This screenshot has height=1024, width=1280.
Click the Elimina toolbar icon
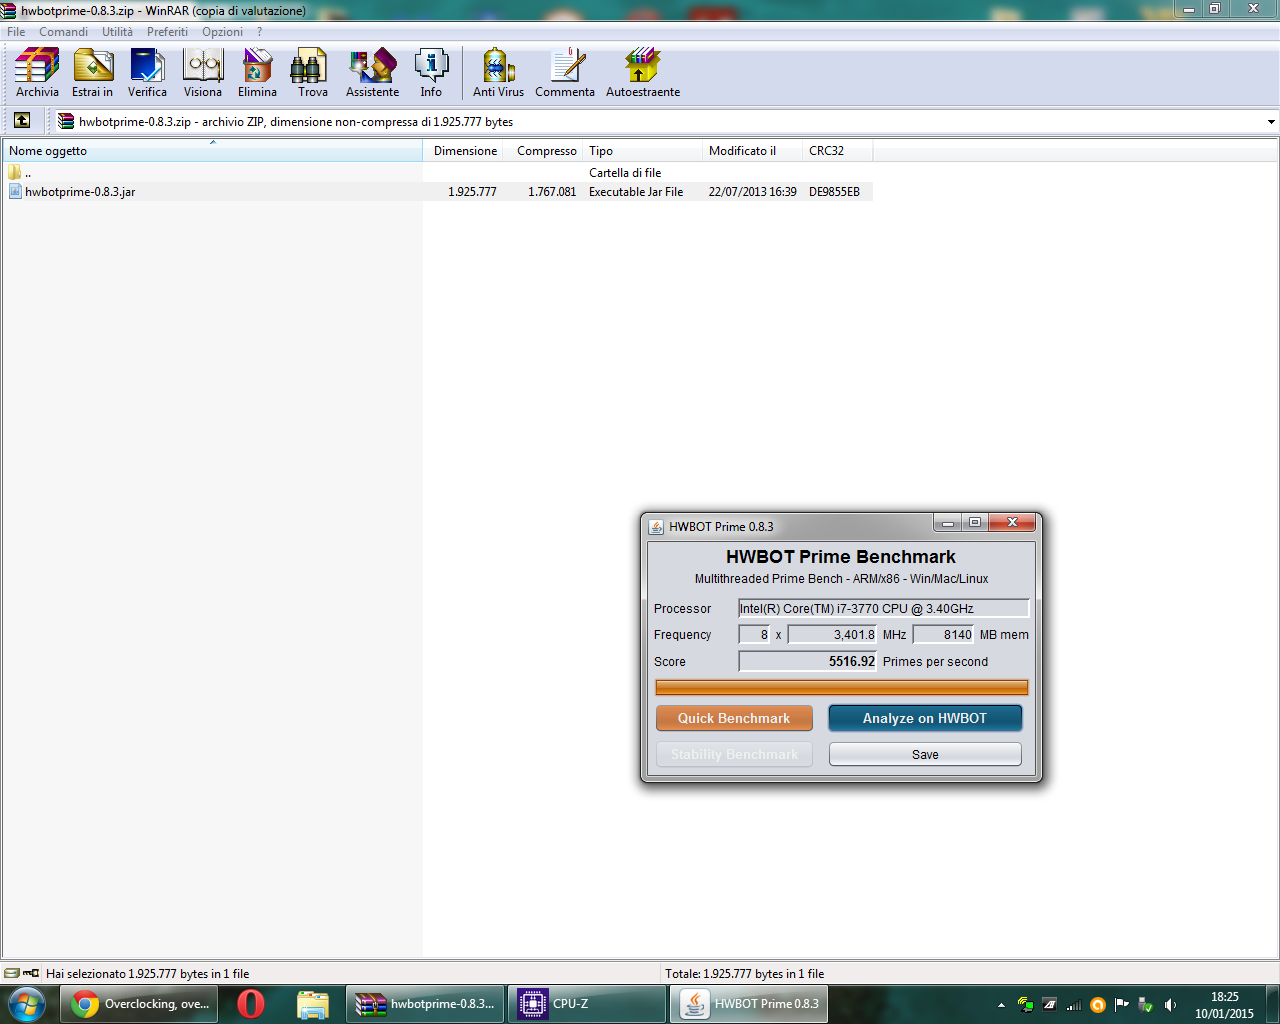(257, 72)
